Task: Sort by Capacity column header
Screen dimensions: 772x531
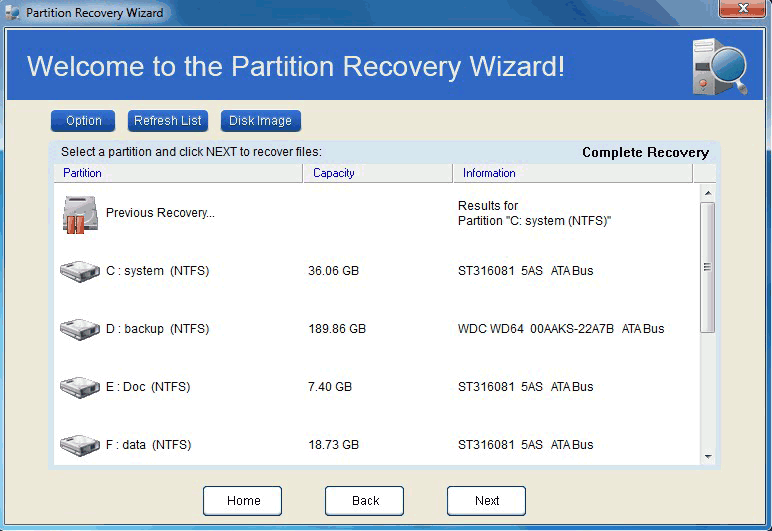Action: coord(378,173)
